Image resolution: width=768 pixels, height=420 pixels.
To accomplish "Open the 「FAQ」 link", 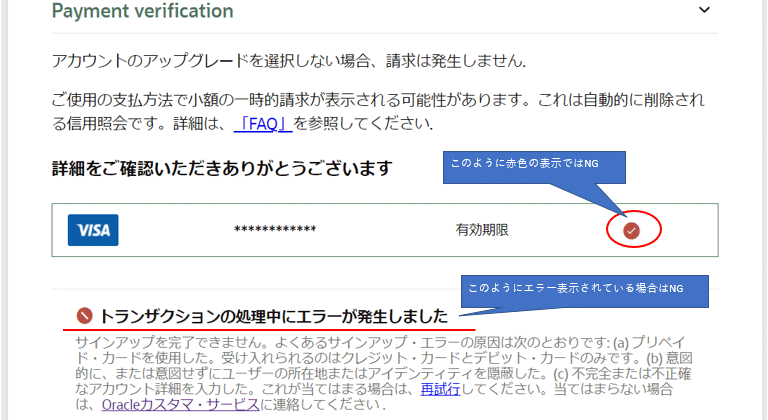I will (263, 124).
